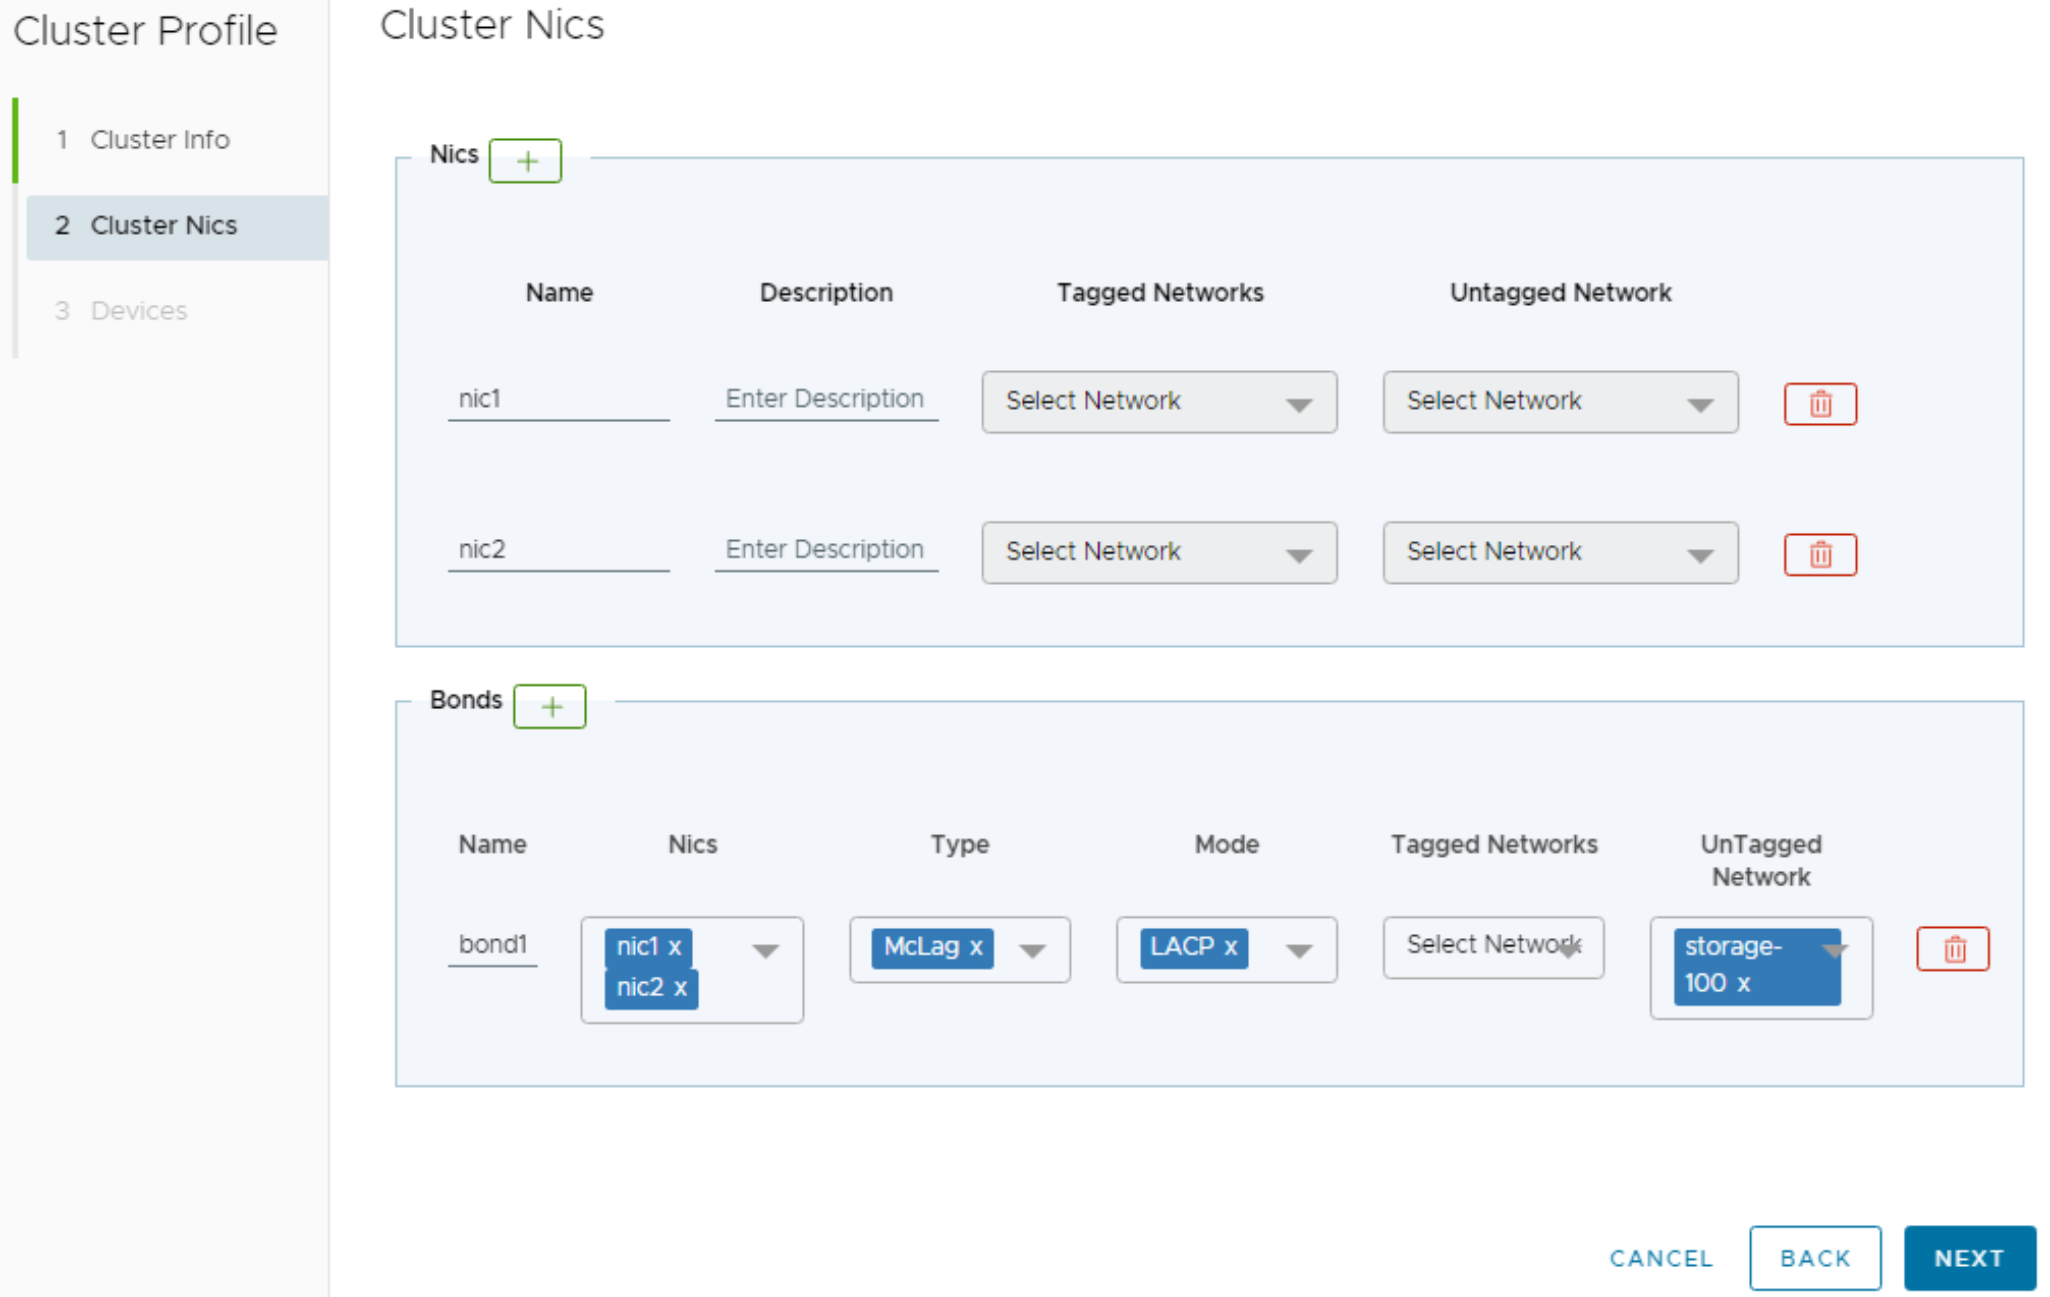The width and height of the screenshot is (2050, 1297).
Task: Click the Untagged Network header in Nics
Action: pyautogui.click(x=1560, y=293)
